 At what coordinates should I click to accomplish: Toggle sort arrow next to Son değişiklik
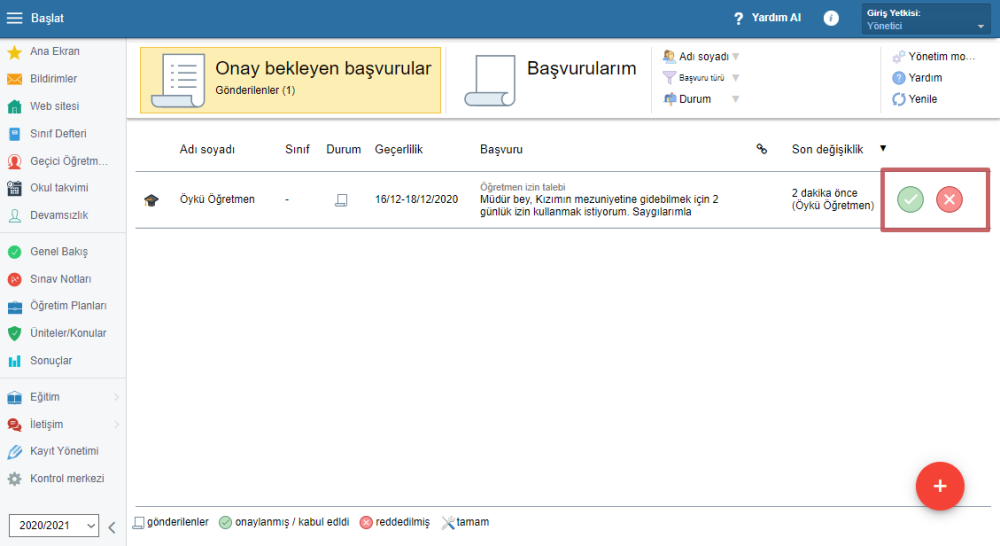pos(883,148)
